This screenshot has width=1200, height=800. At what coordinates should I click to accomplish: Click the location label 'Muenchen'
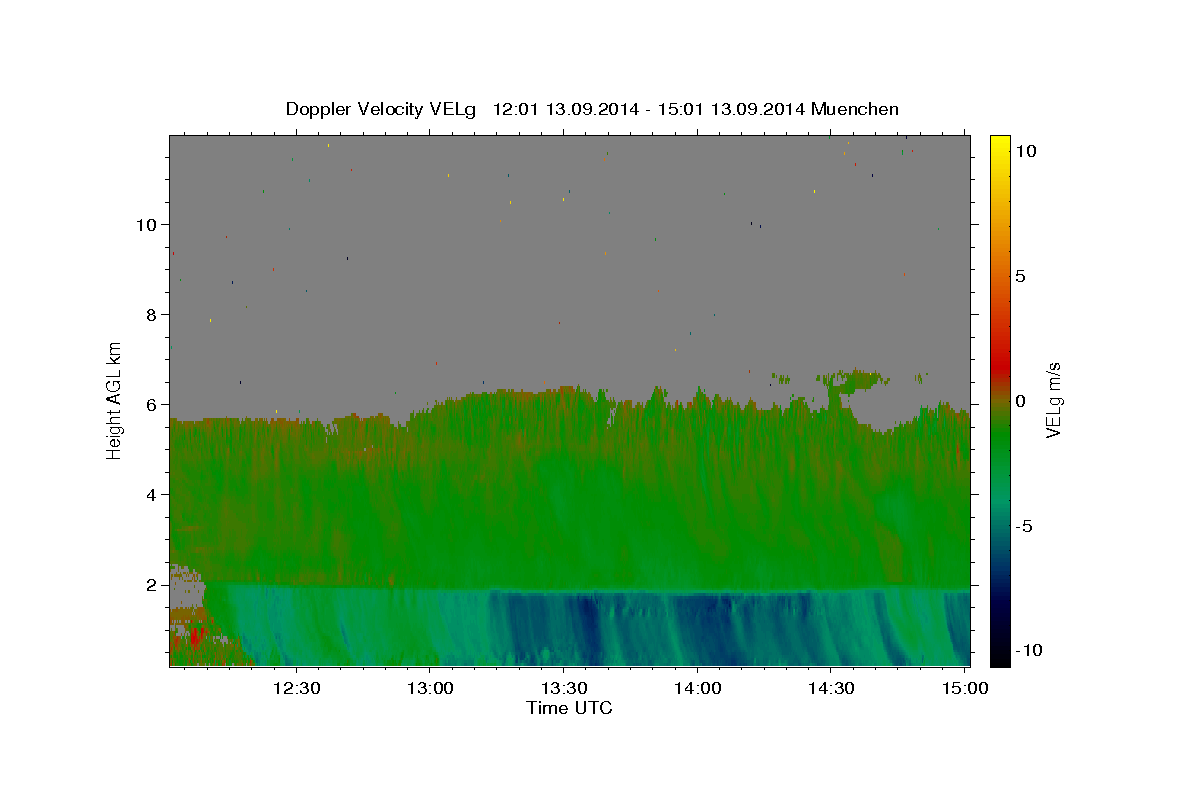click(856, 109)
